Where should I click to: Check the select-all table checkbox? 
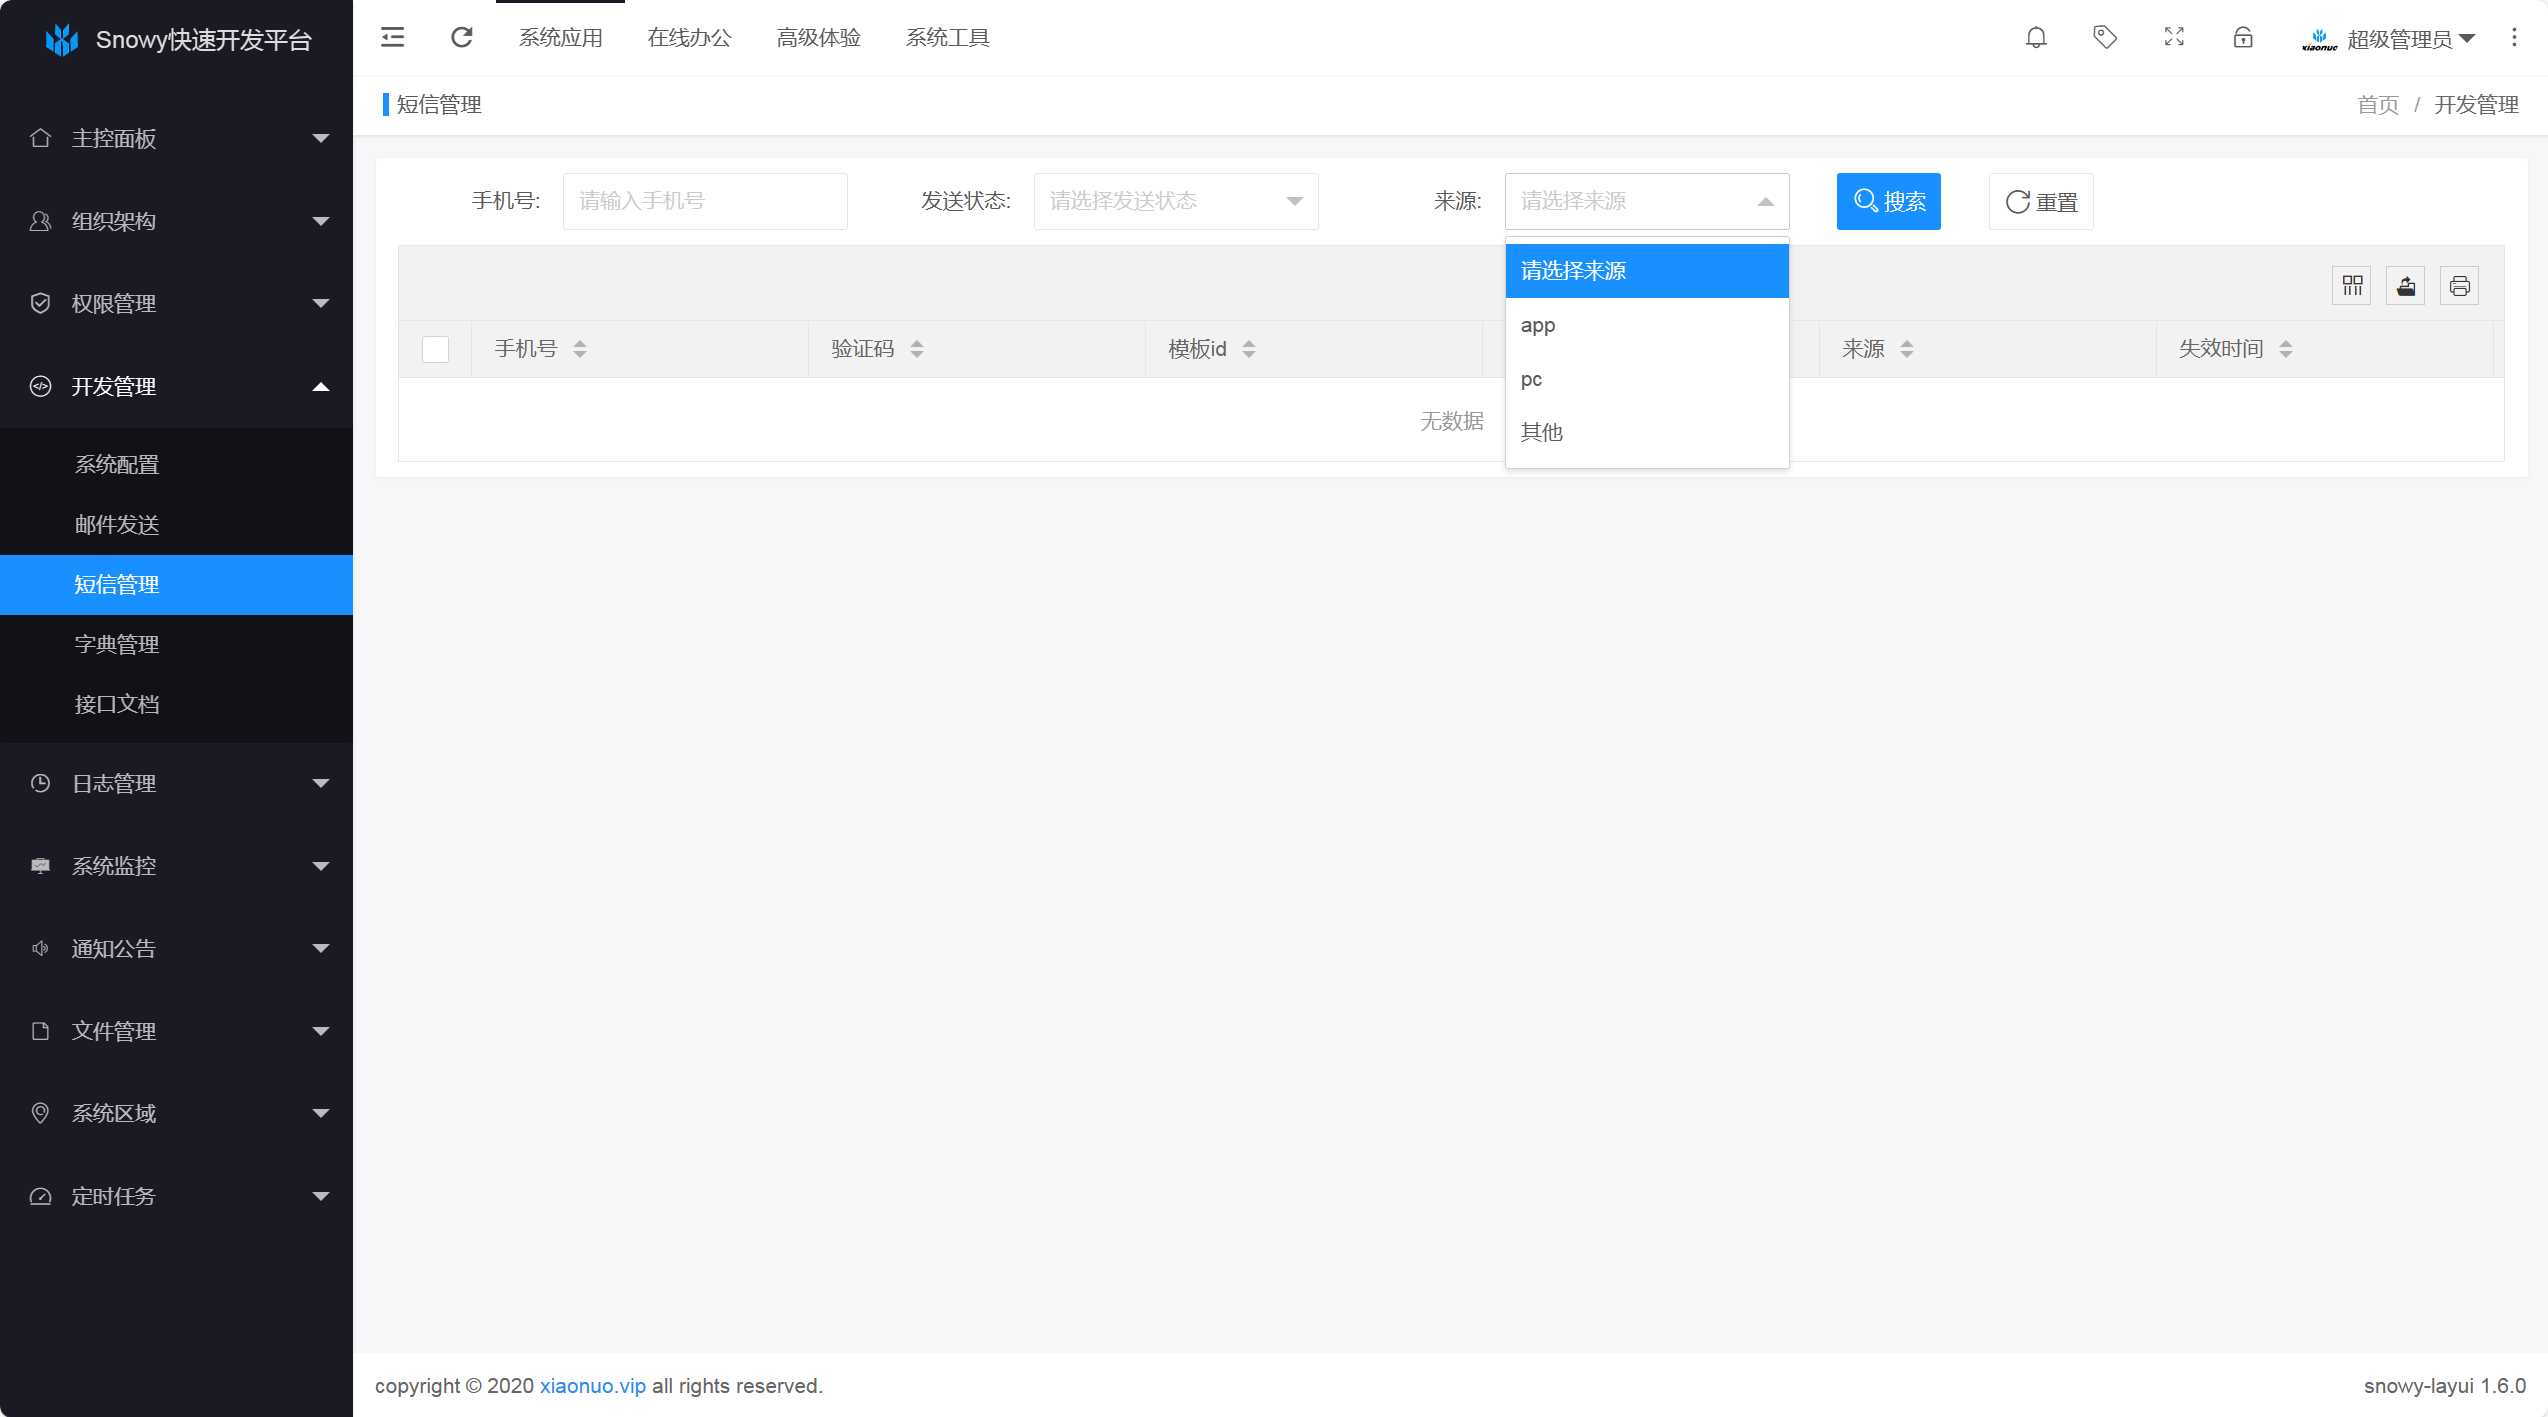435,349
